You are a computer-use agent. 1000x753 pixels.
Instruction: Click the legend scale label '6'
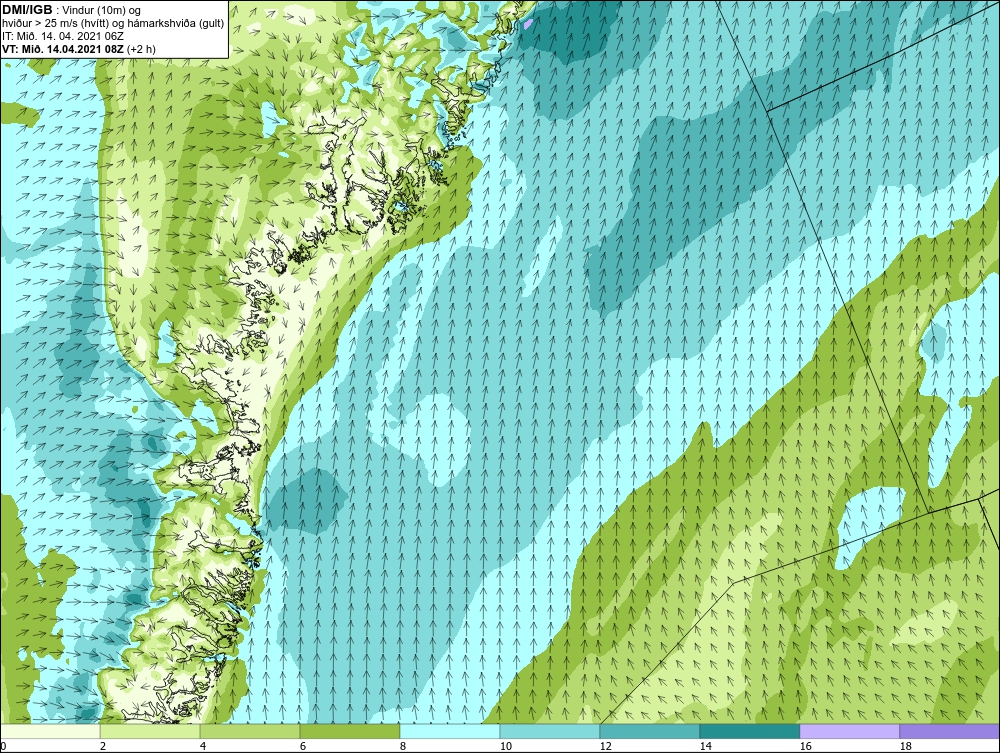coord(303,746)
